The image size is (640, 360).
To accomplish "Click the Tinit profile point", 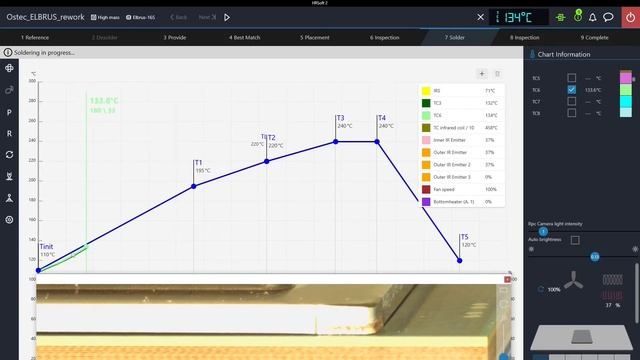I will point(38,270).
